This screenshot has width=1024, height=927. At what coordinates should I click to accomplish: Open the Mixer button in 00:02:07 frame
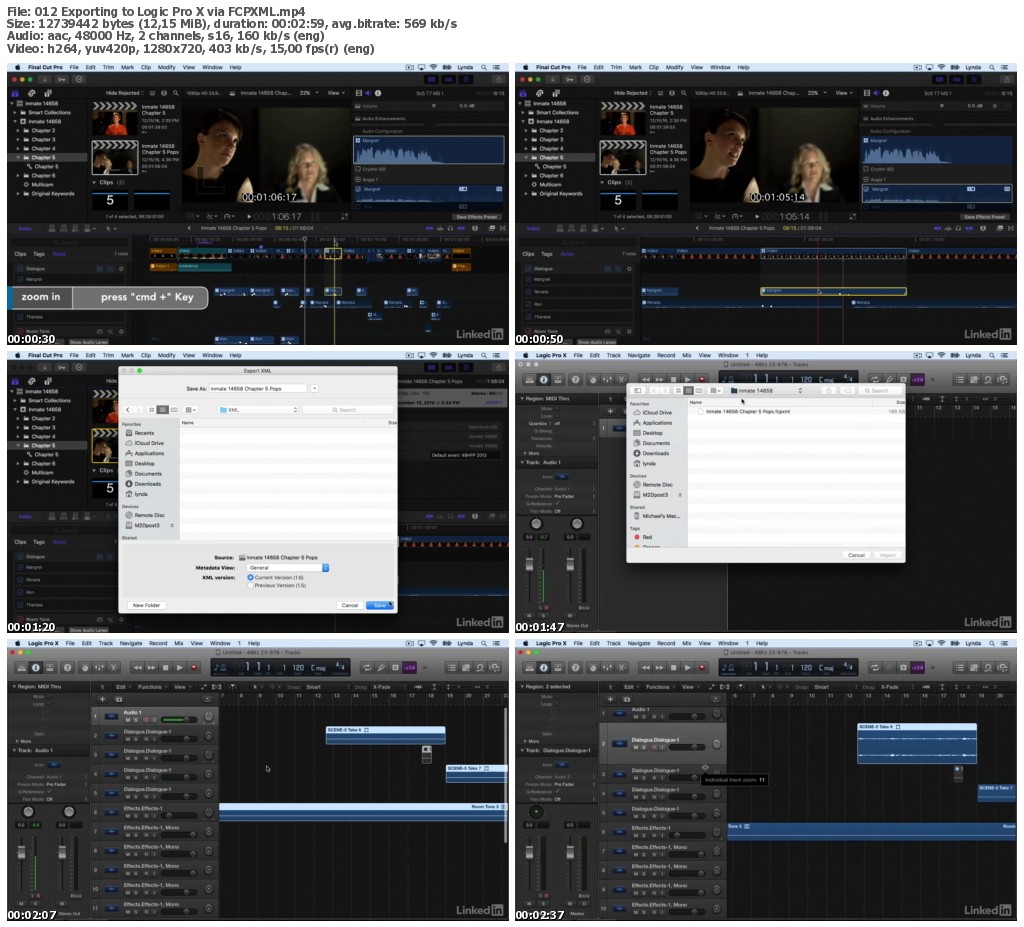[99, 668]
